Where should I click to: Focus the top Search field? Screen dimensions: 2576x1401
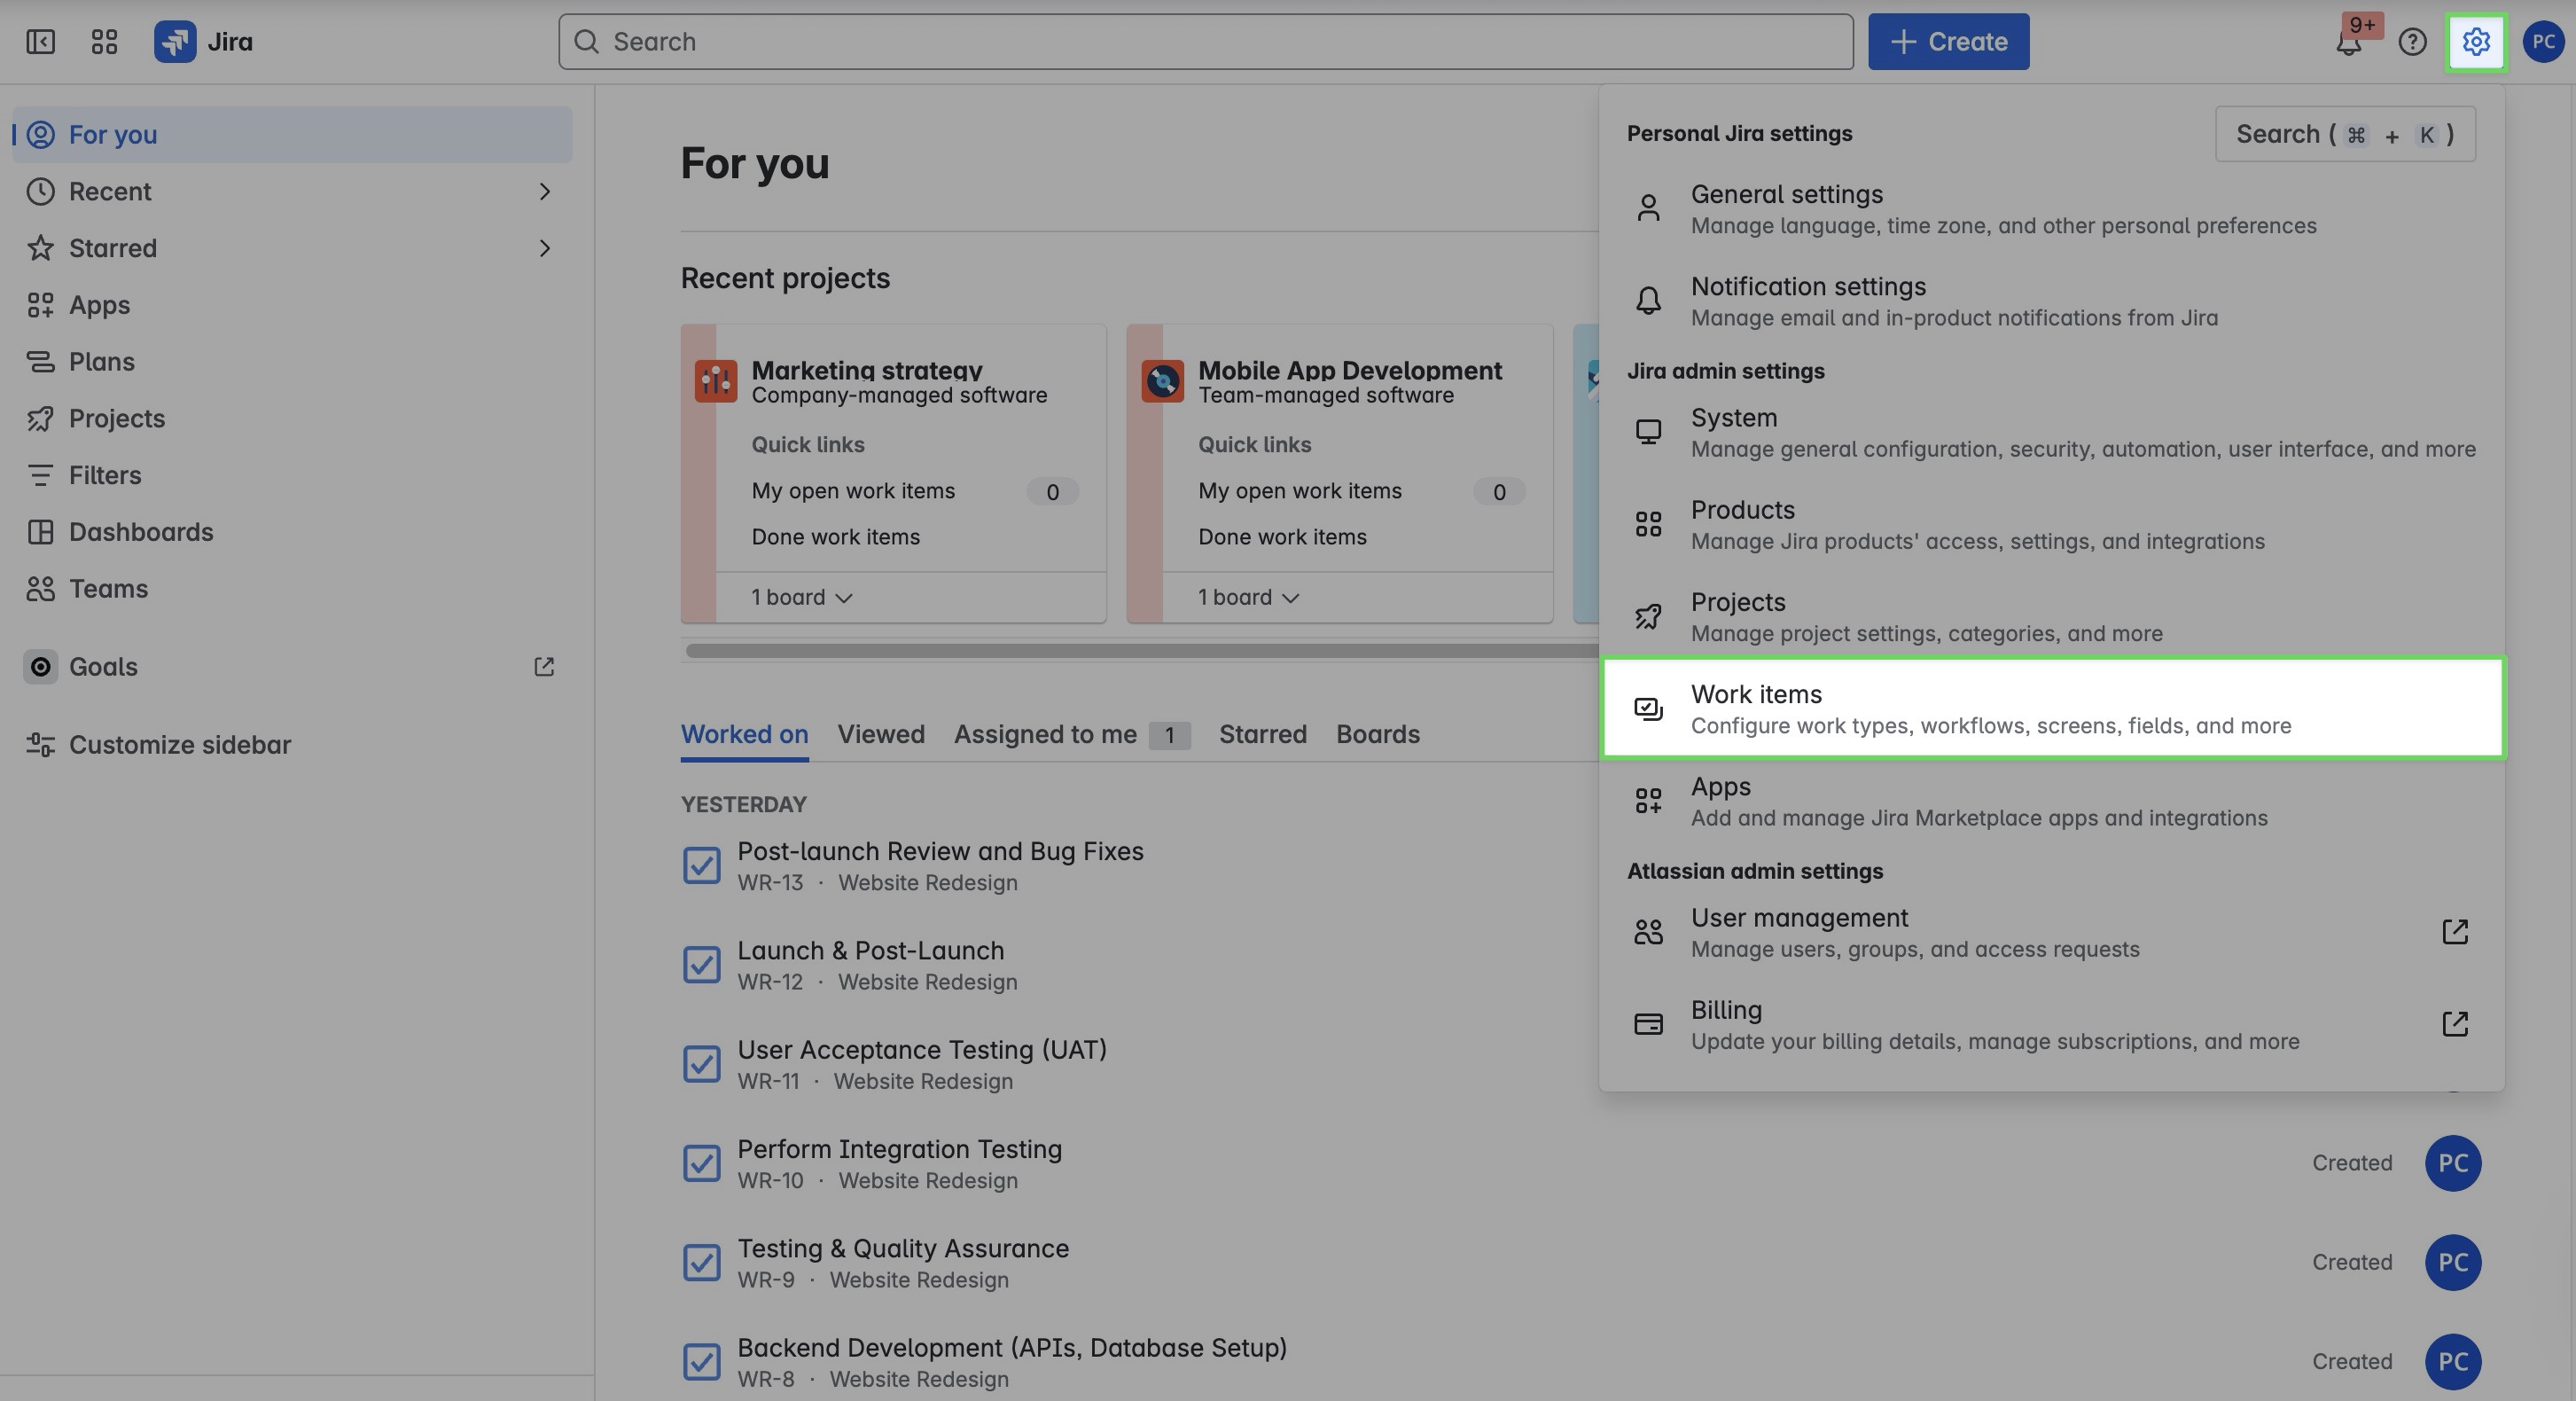click(1205, 42)
